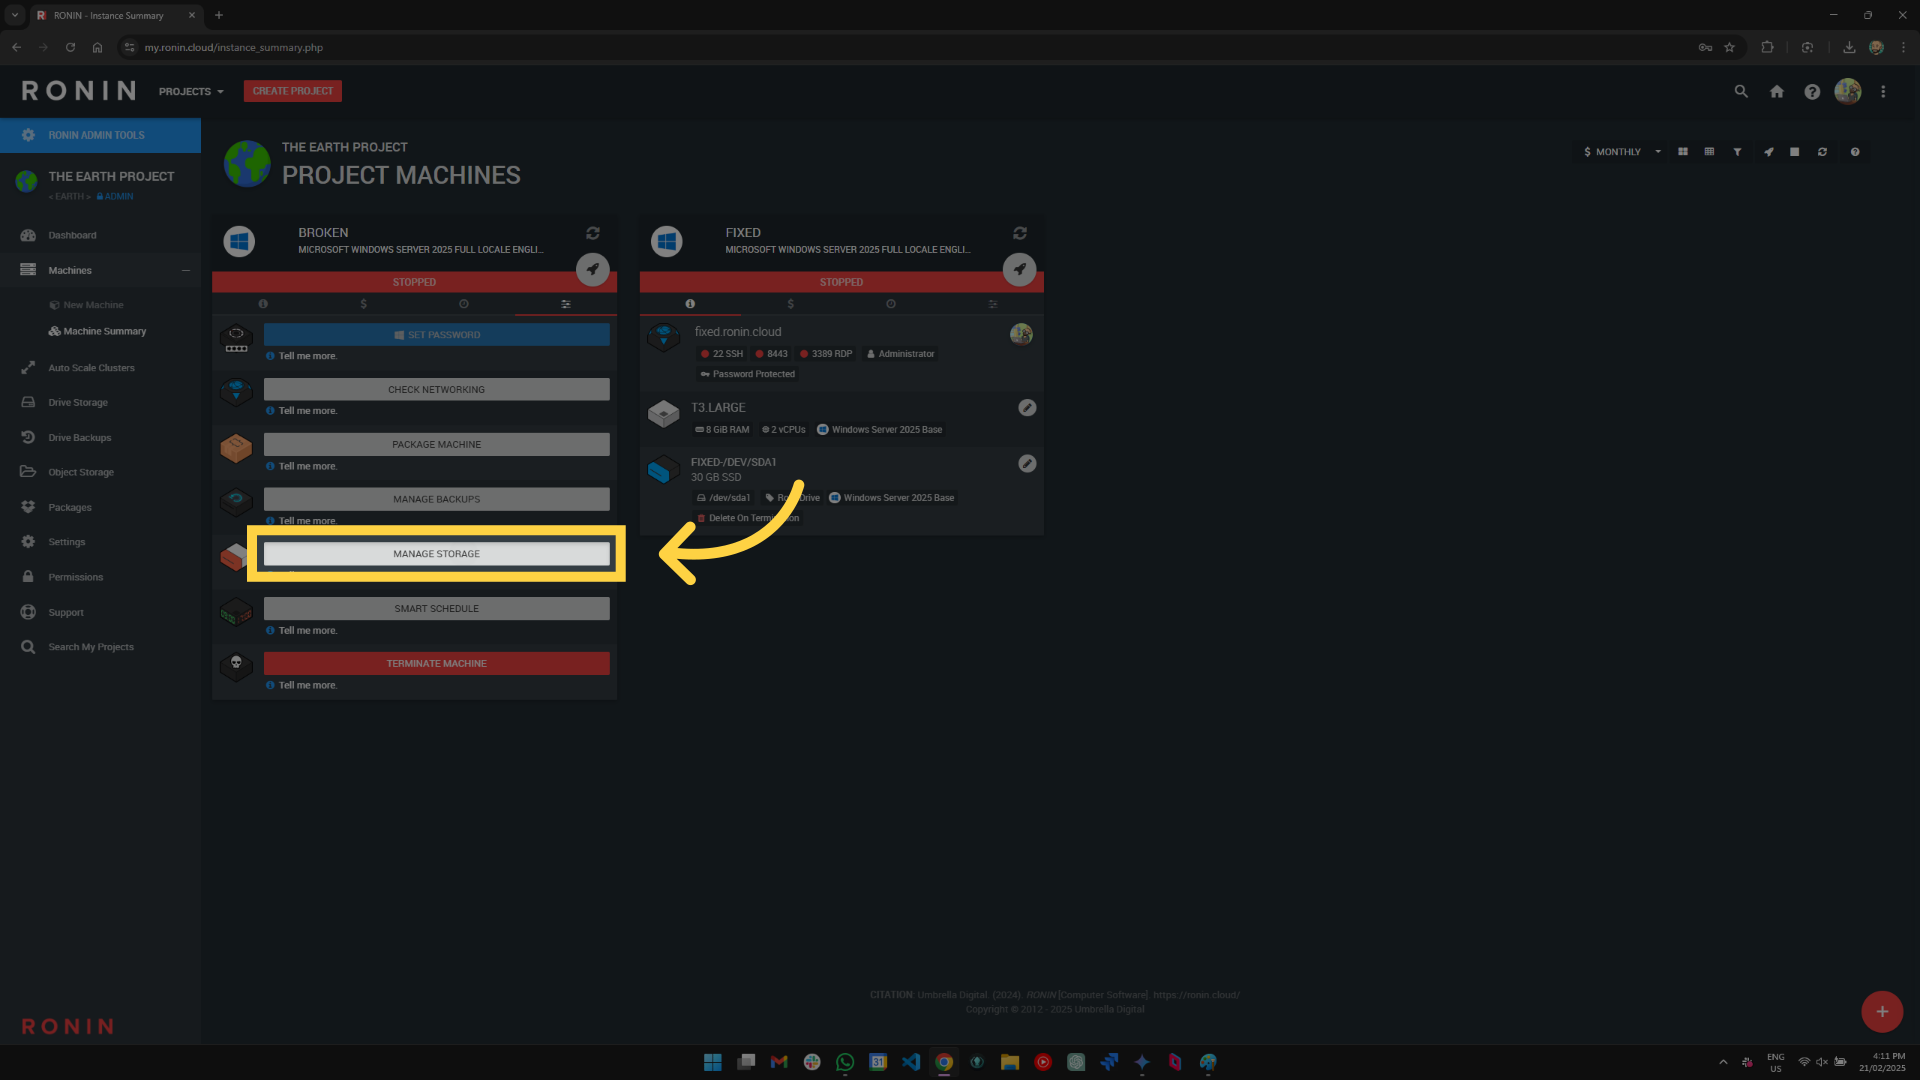Click the owner avatar on FIXED card

click(1021, 334)
